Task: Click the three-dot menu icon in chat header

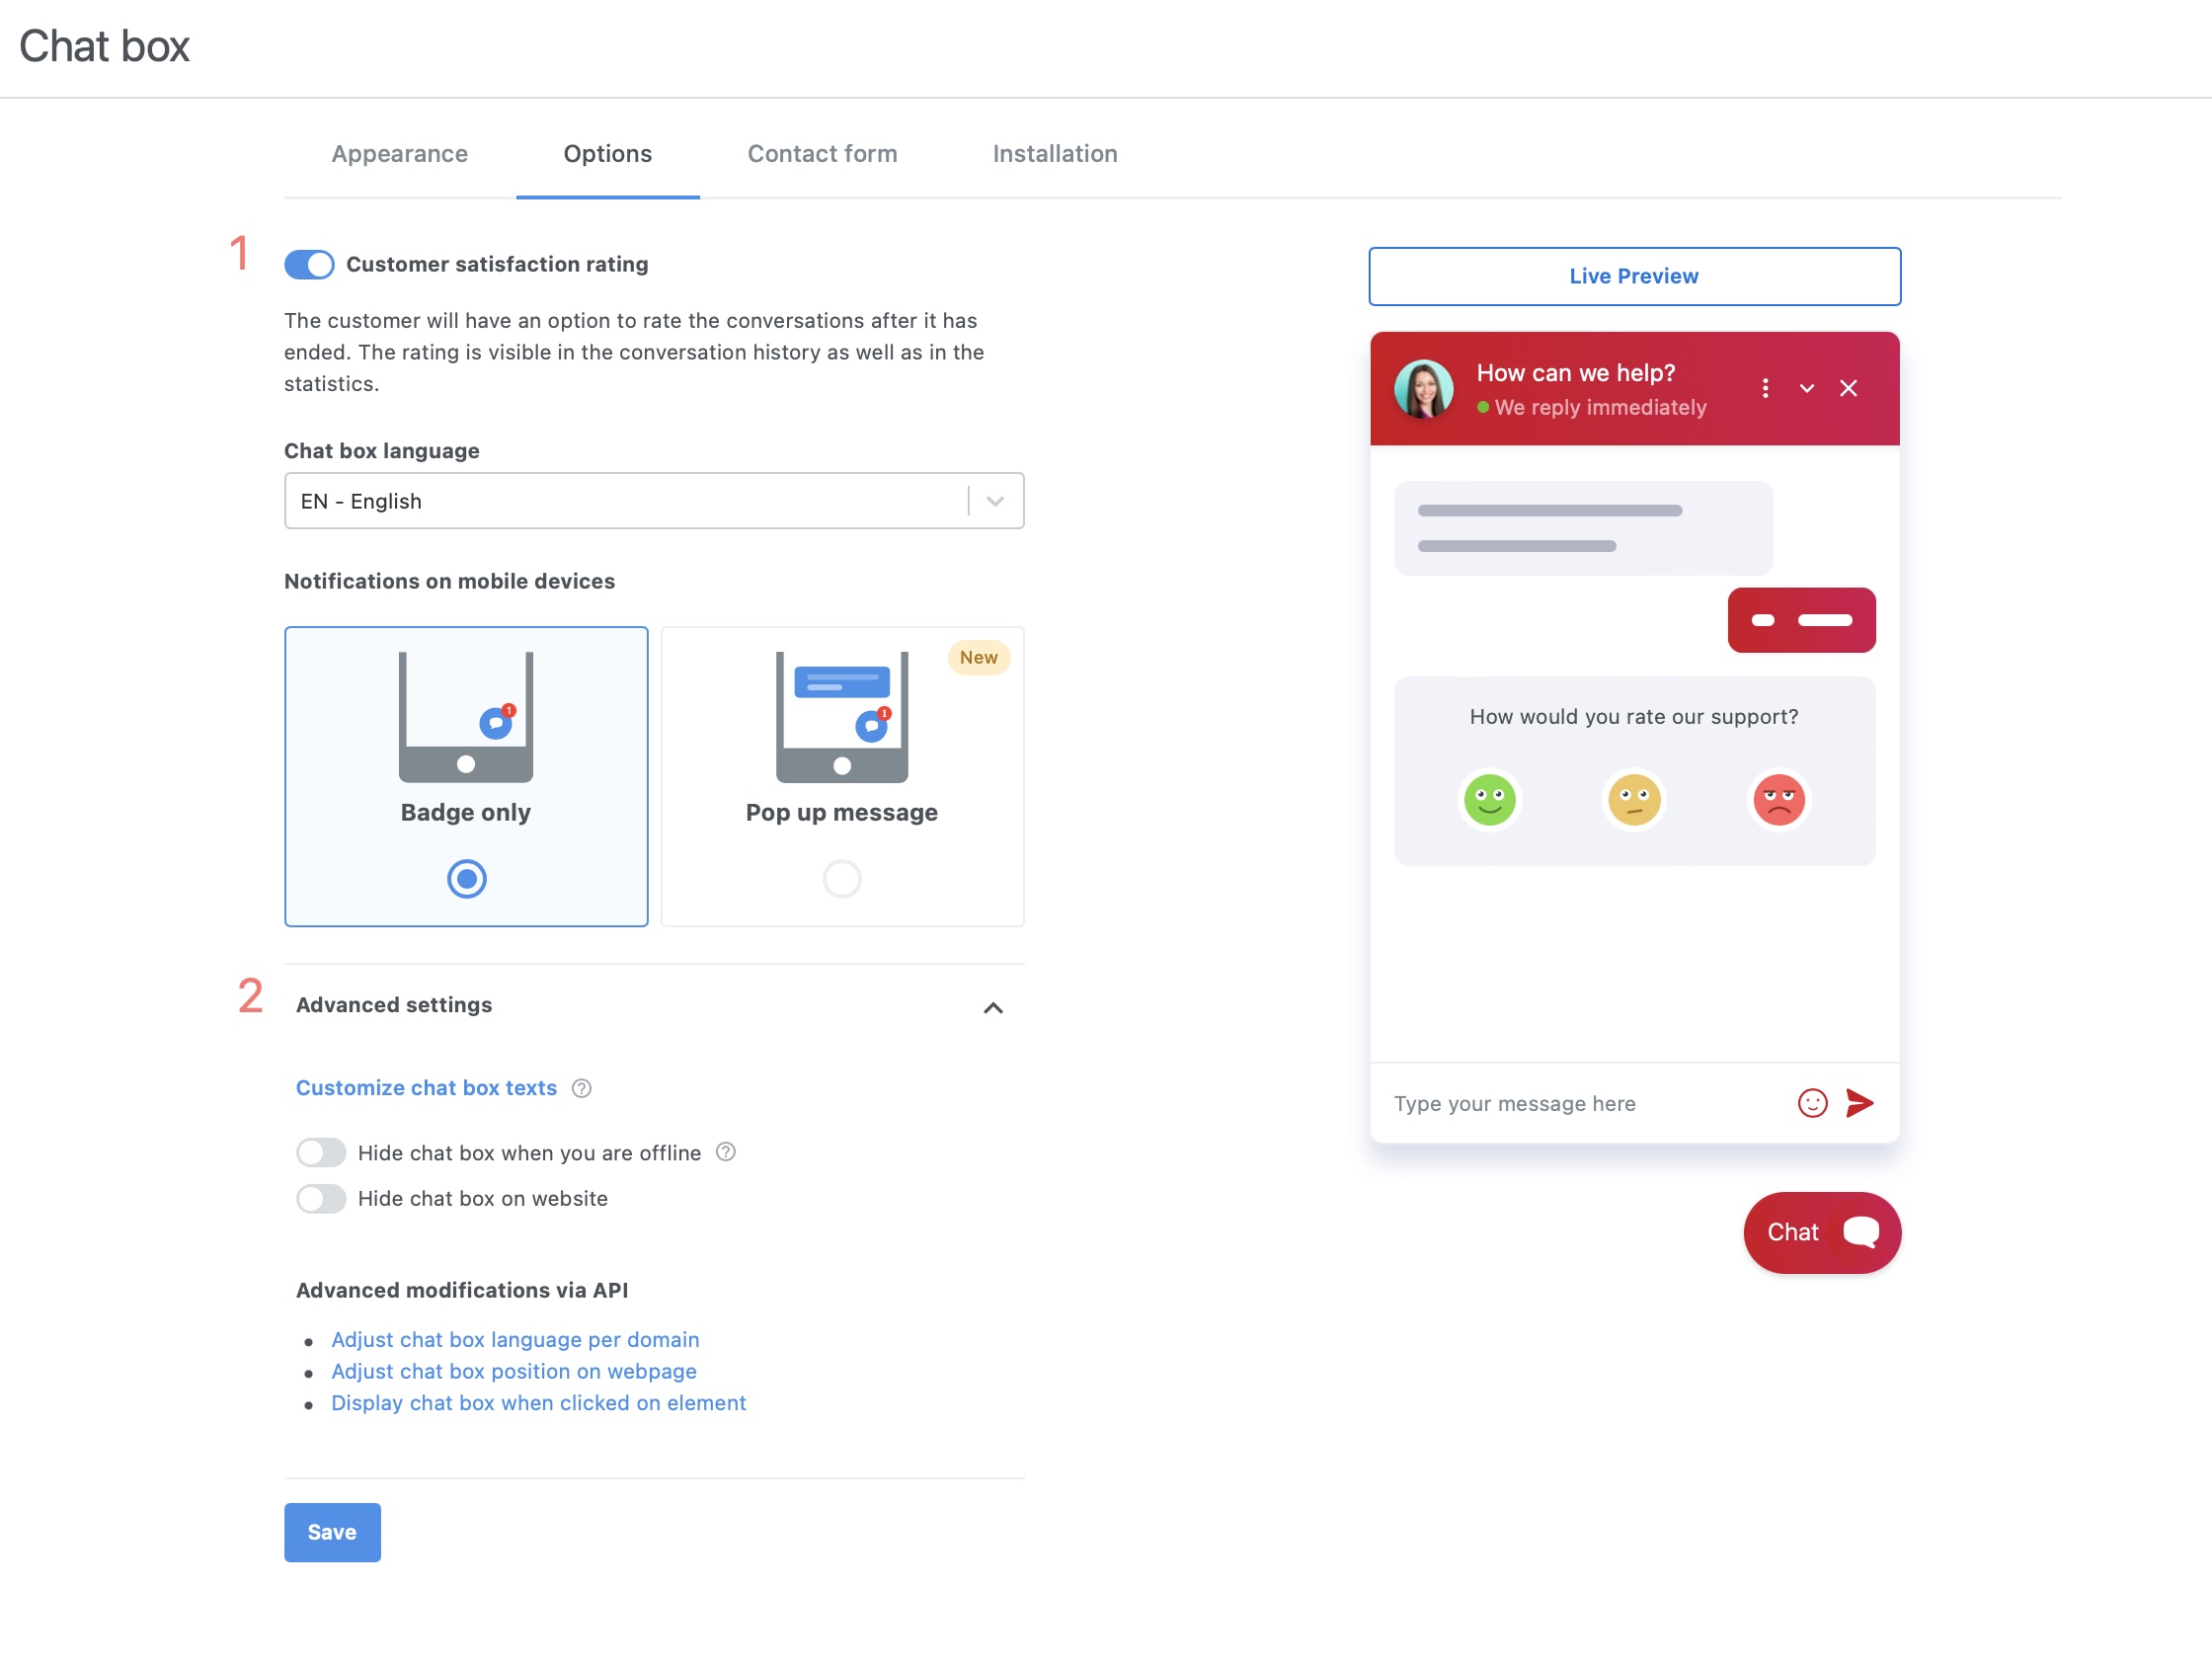Action: click(x=1766, y=388)
